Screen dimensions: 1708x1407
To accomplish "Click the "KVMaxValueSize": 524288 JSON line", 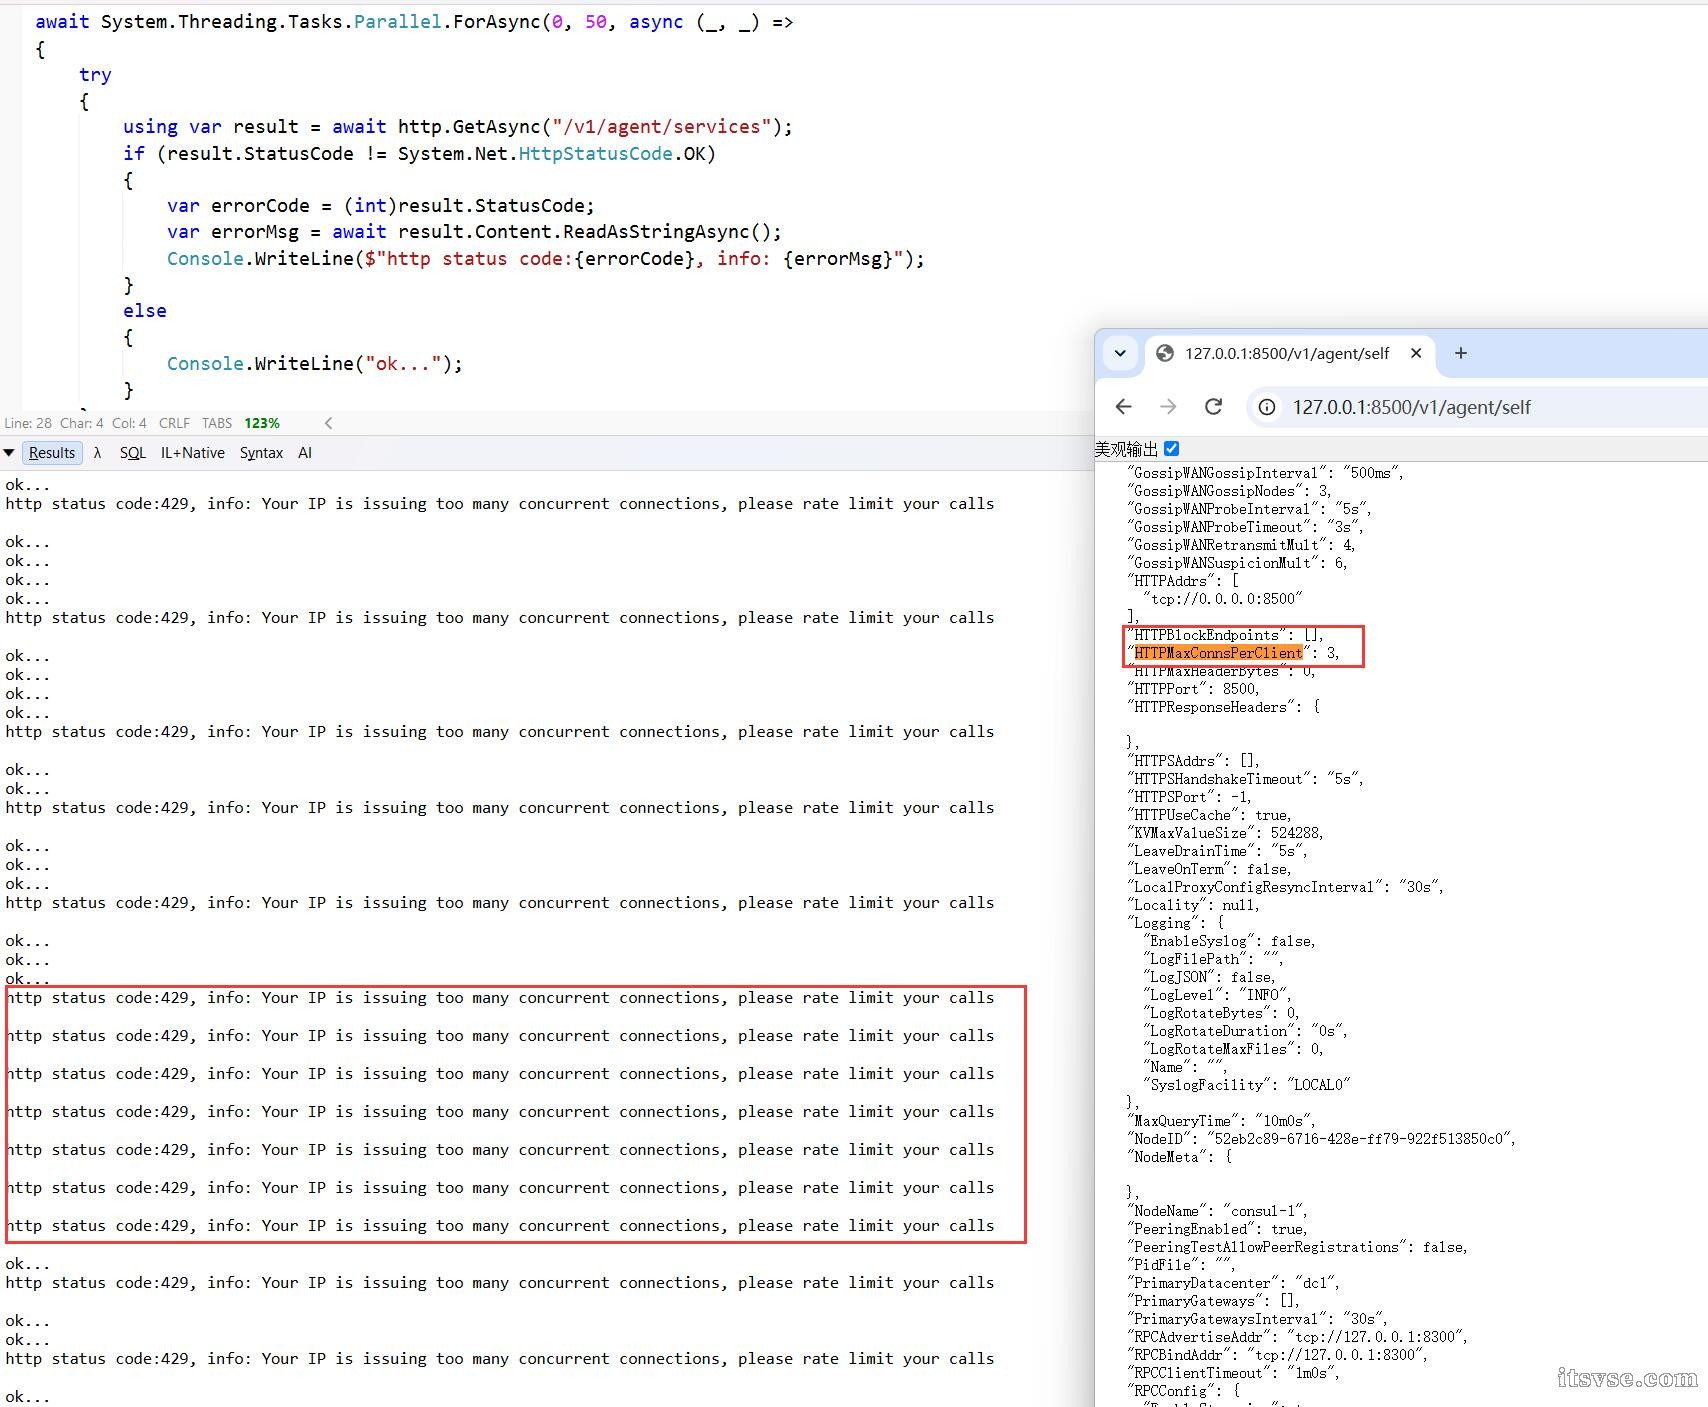I will pyautogui.click(x=1226, y=833).
